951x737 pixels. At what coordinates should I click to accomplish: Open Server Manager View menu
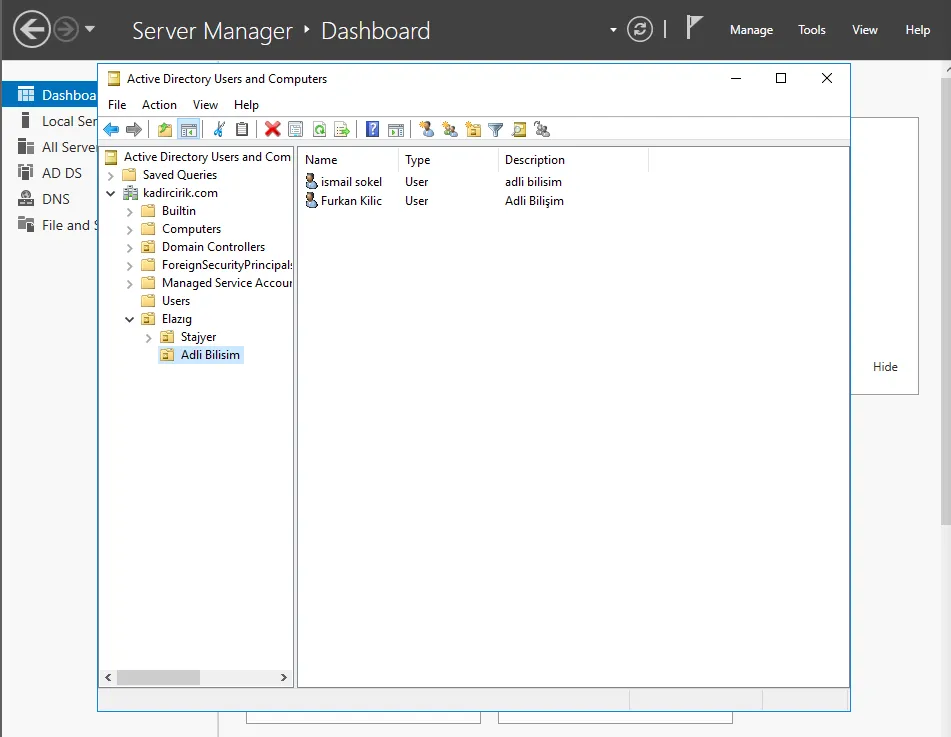point(865,30)
